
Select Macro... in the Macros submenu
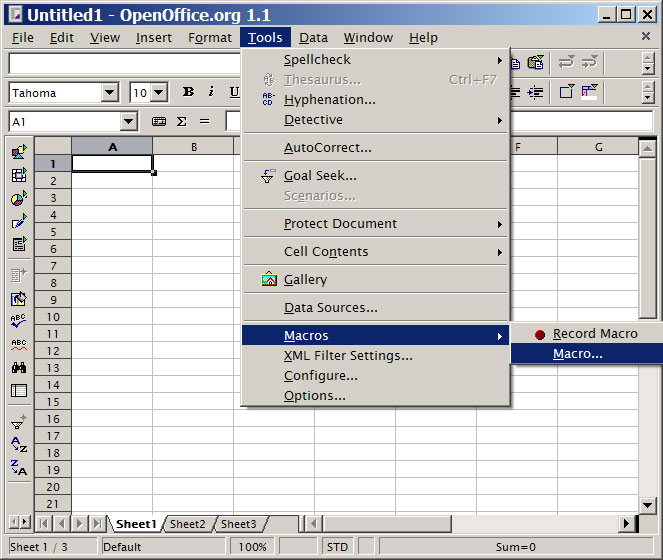(578, 354)
